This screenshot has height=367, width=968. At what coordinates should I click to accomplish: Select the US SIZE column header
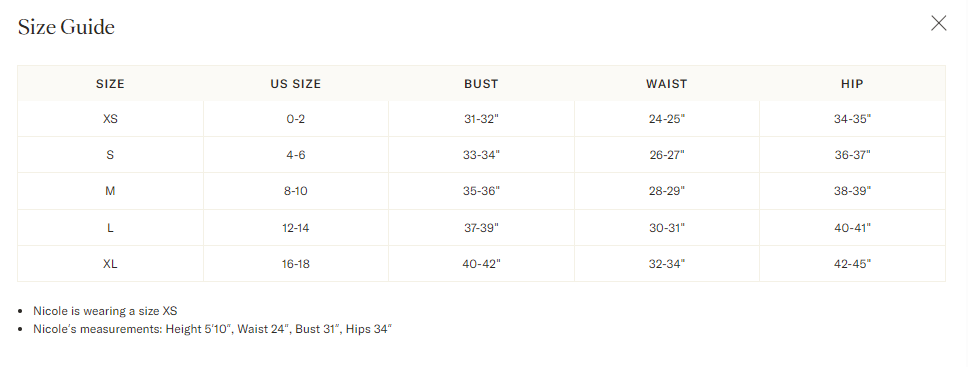click(x=296, y=84)
